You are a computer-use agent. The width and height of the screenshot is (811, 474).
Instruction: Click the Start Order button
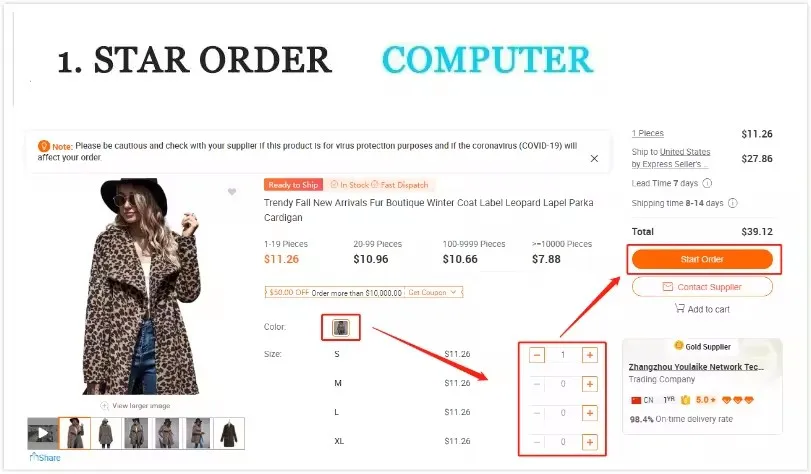tap(702, 259)
